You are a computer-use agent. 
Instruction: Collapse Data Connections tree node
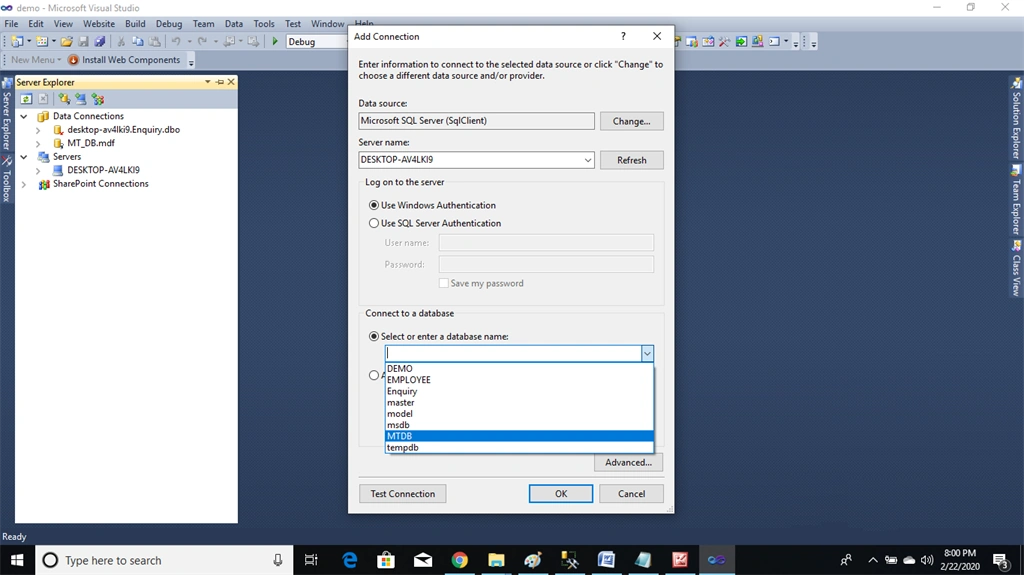(24, 116)
